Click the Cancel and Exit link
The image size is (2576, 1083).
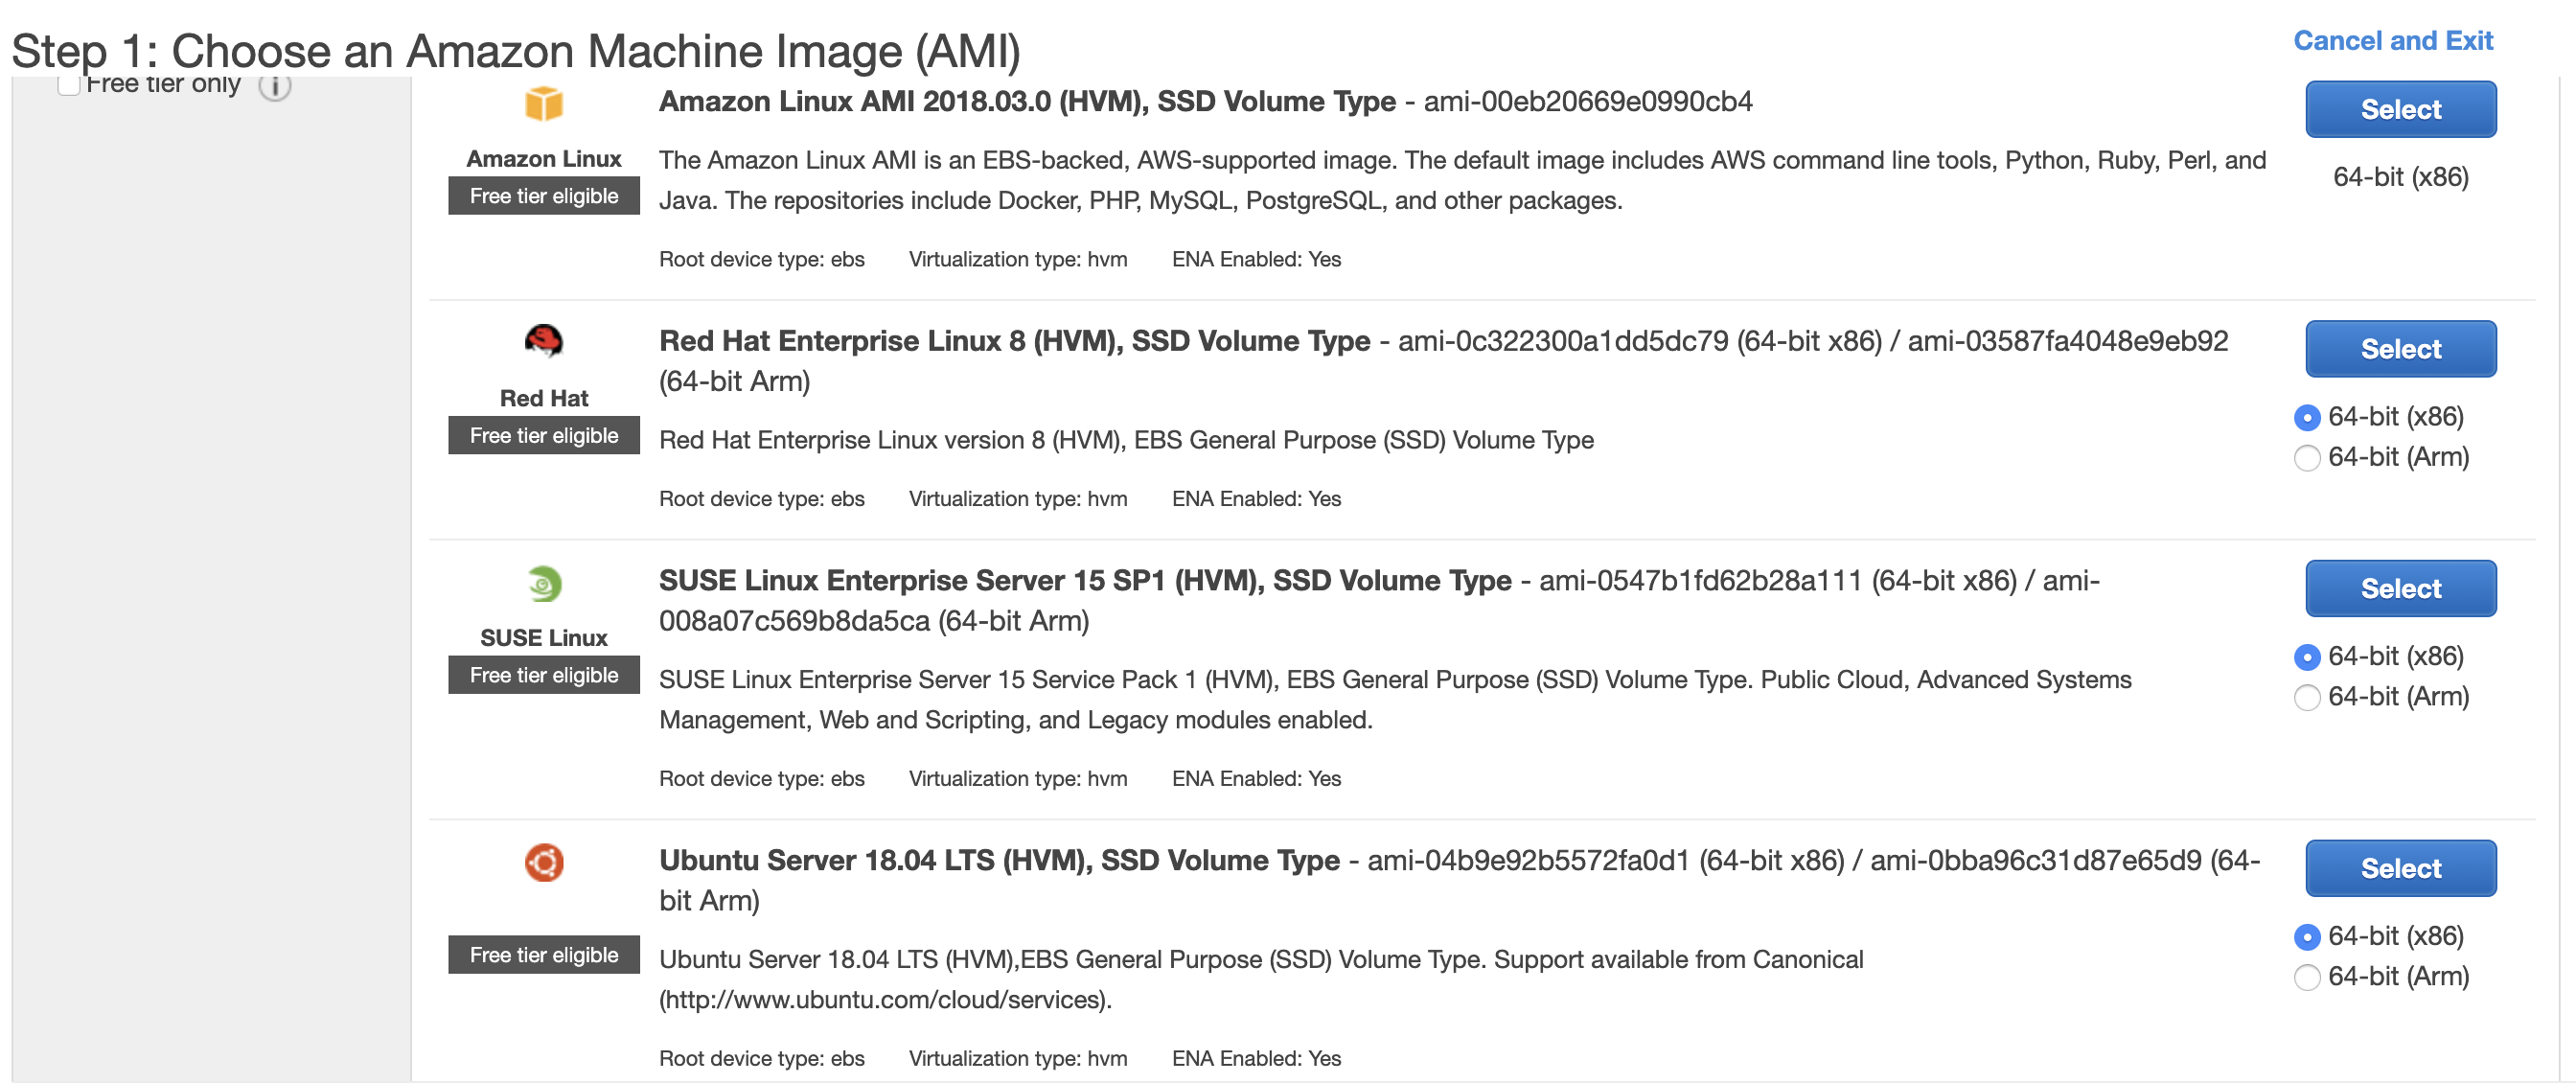[x=2393, y=41]
